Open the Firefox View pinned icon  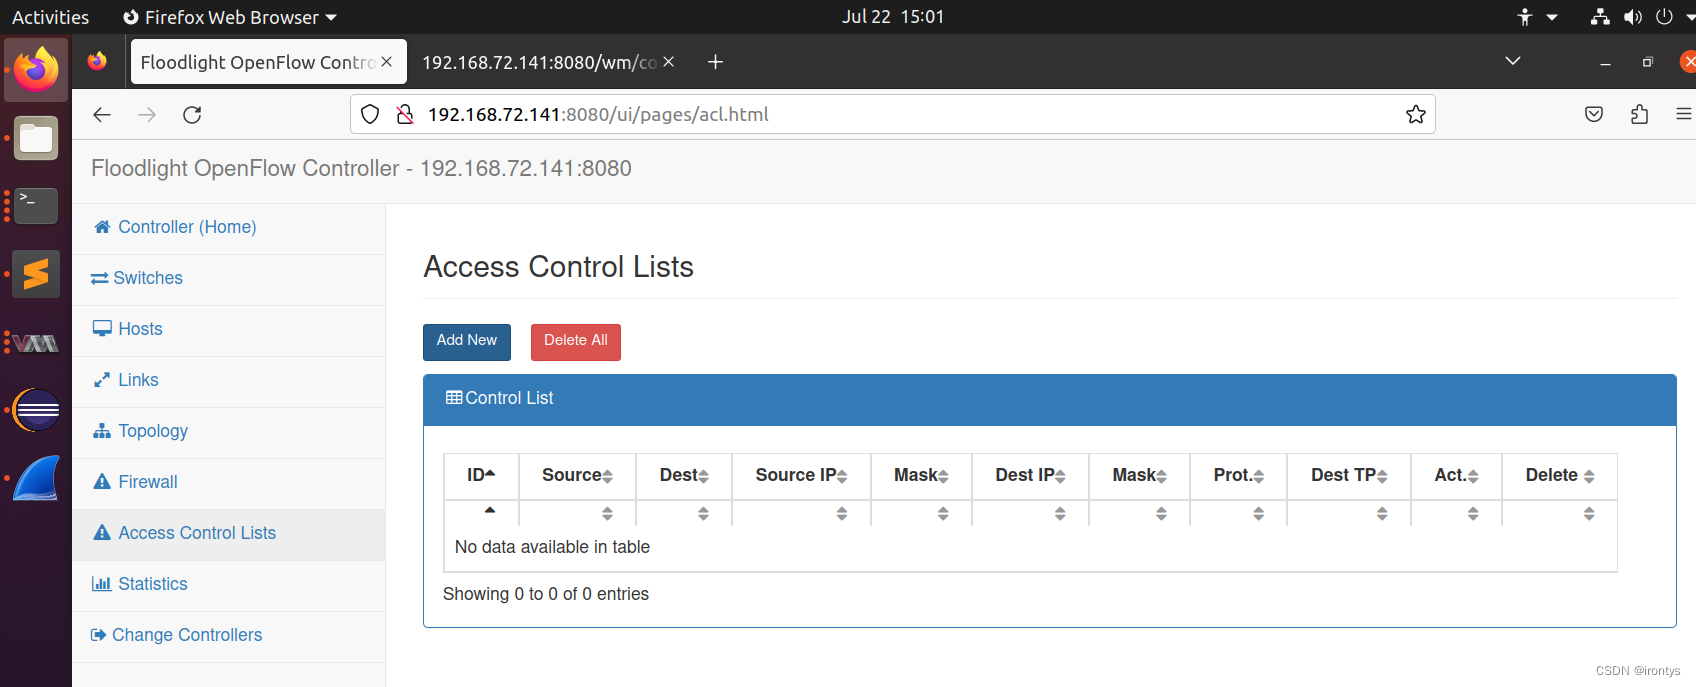pos(97,62)
